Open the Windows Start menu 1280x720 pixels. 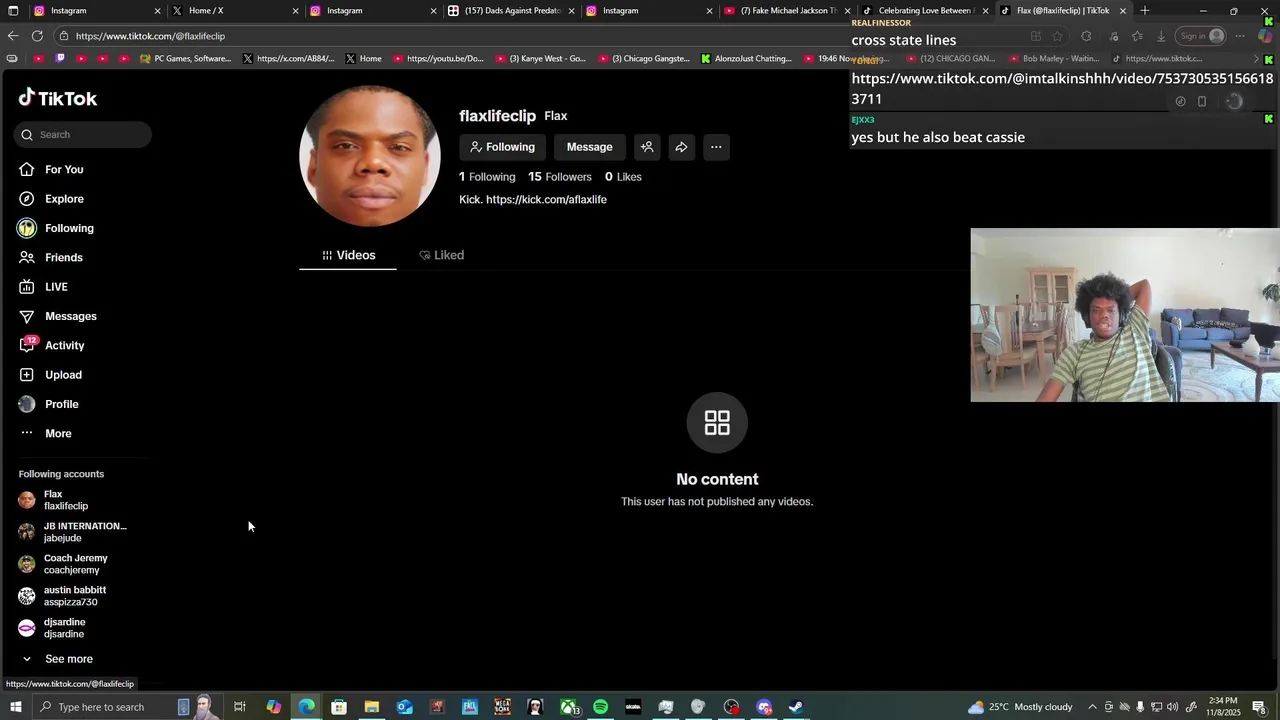pos(15,707)
